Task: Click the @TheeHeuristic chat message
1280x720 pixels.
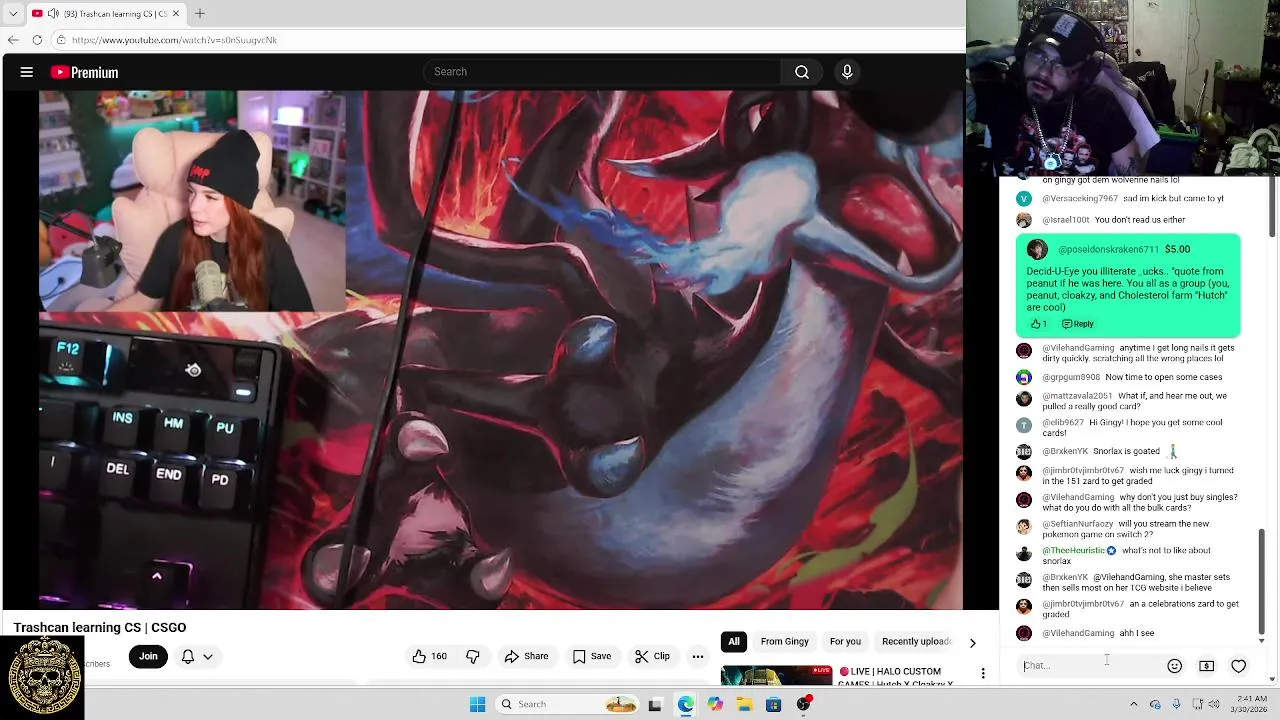Action: click(1128, 555)
